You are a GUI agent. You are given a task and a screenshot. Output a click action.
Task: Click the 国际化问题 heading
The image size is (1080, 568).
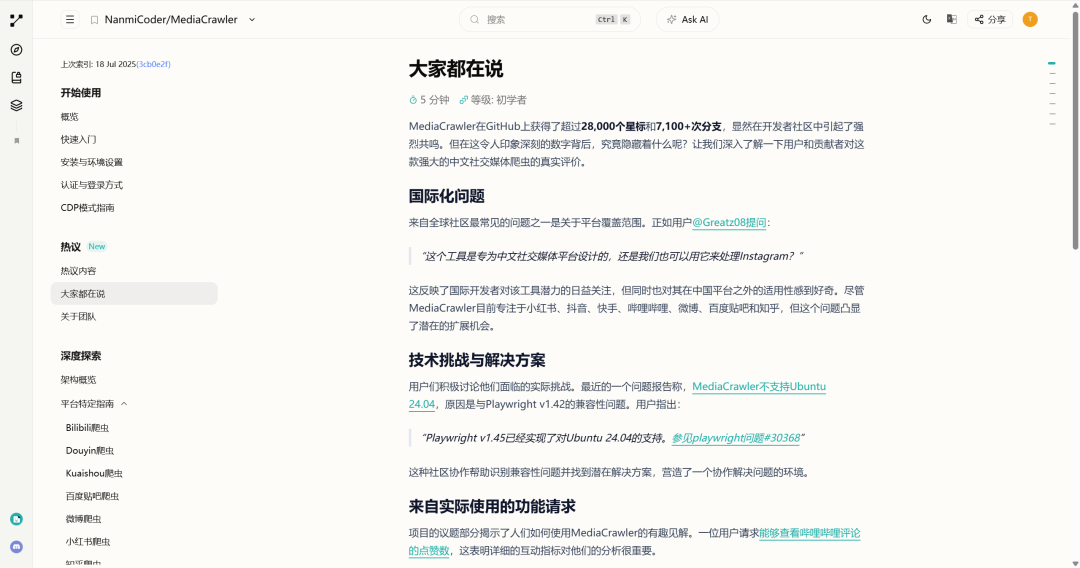[x=447, y=196]
